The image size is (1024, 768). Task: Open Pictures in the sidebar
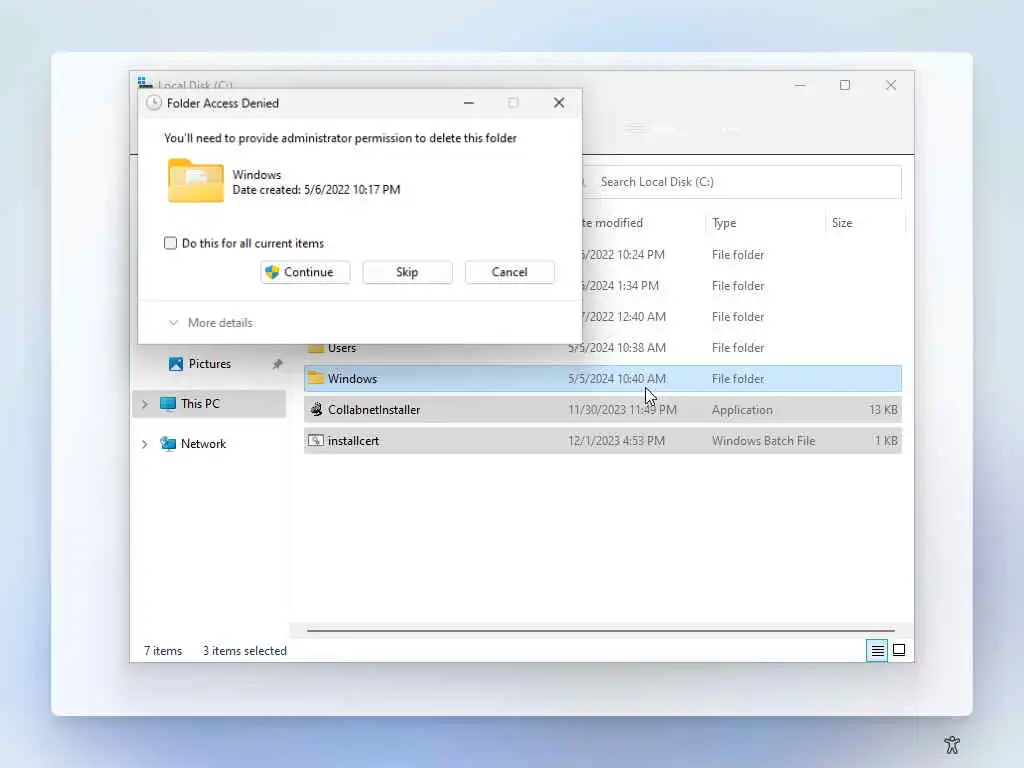click(x=210, y=364)
